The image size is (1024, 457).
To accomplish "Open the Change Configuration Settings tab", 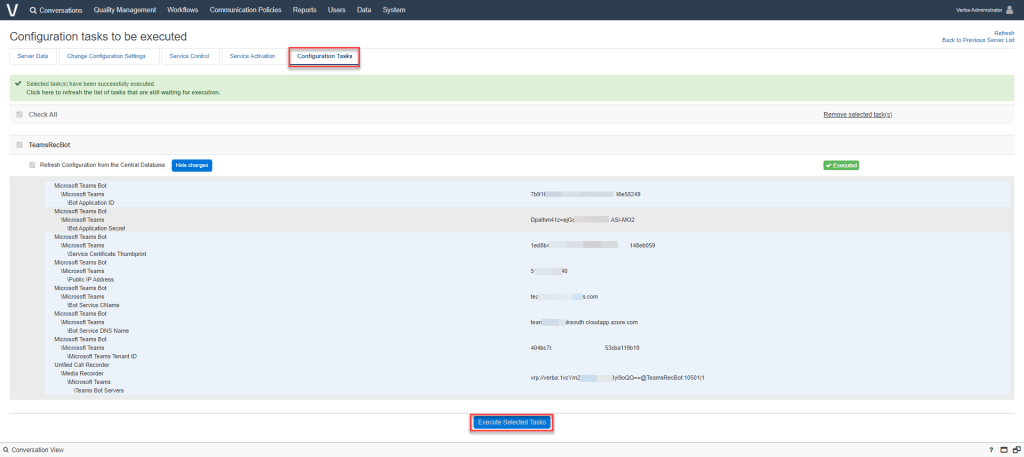I will pyautogui.click(x=107, y=57).
